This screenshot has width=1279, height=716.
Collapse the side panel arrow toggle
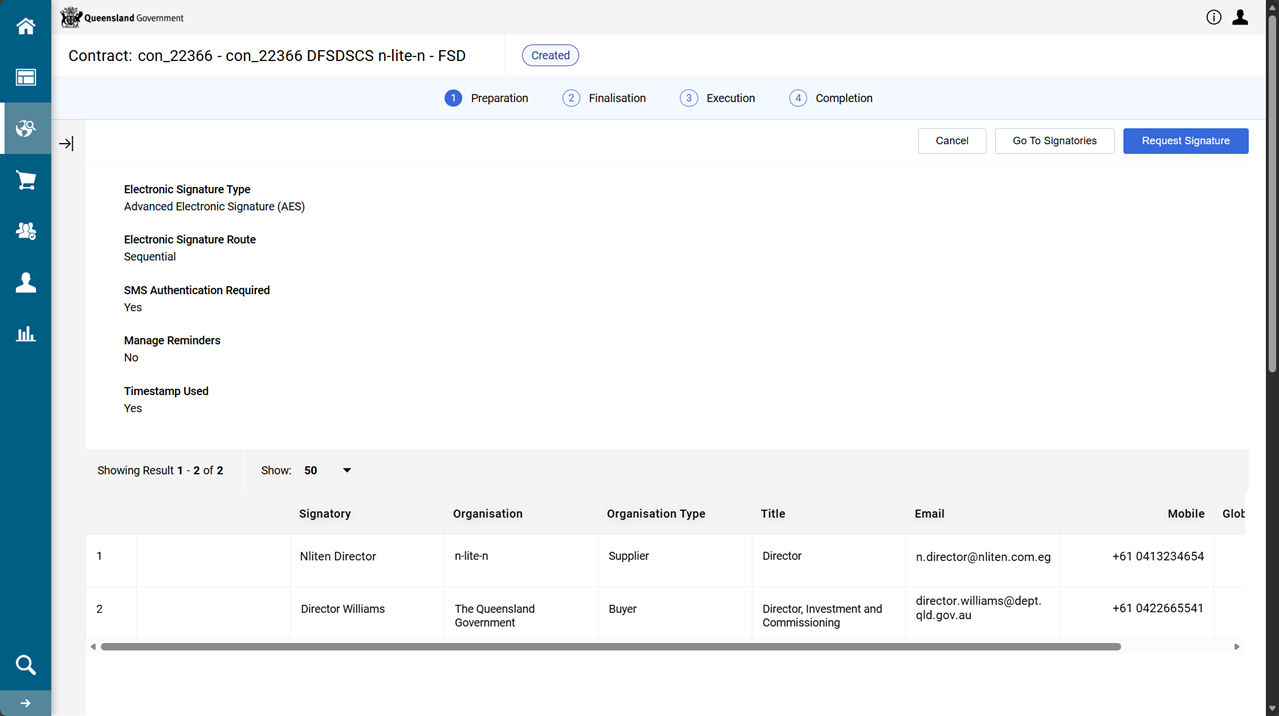click(66, 144)
